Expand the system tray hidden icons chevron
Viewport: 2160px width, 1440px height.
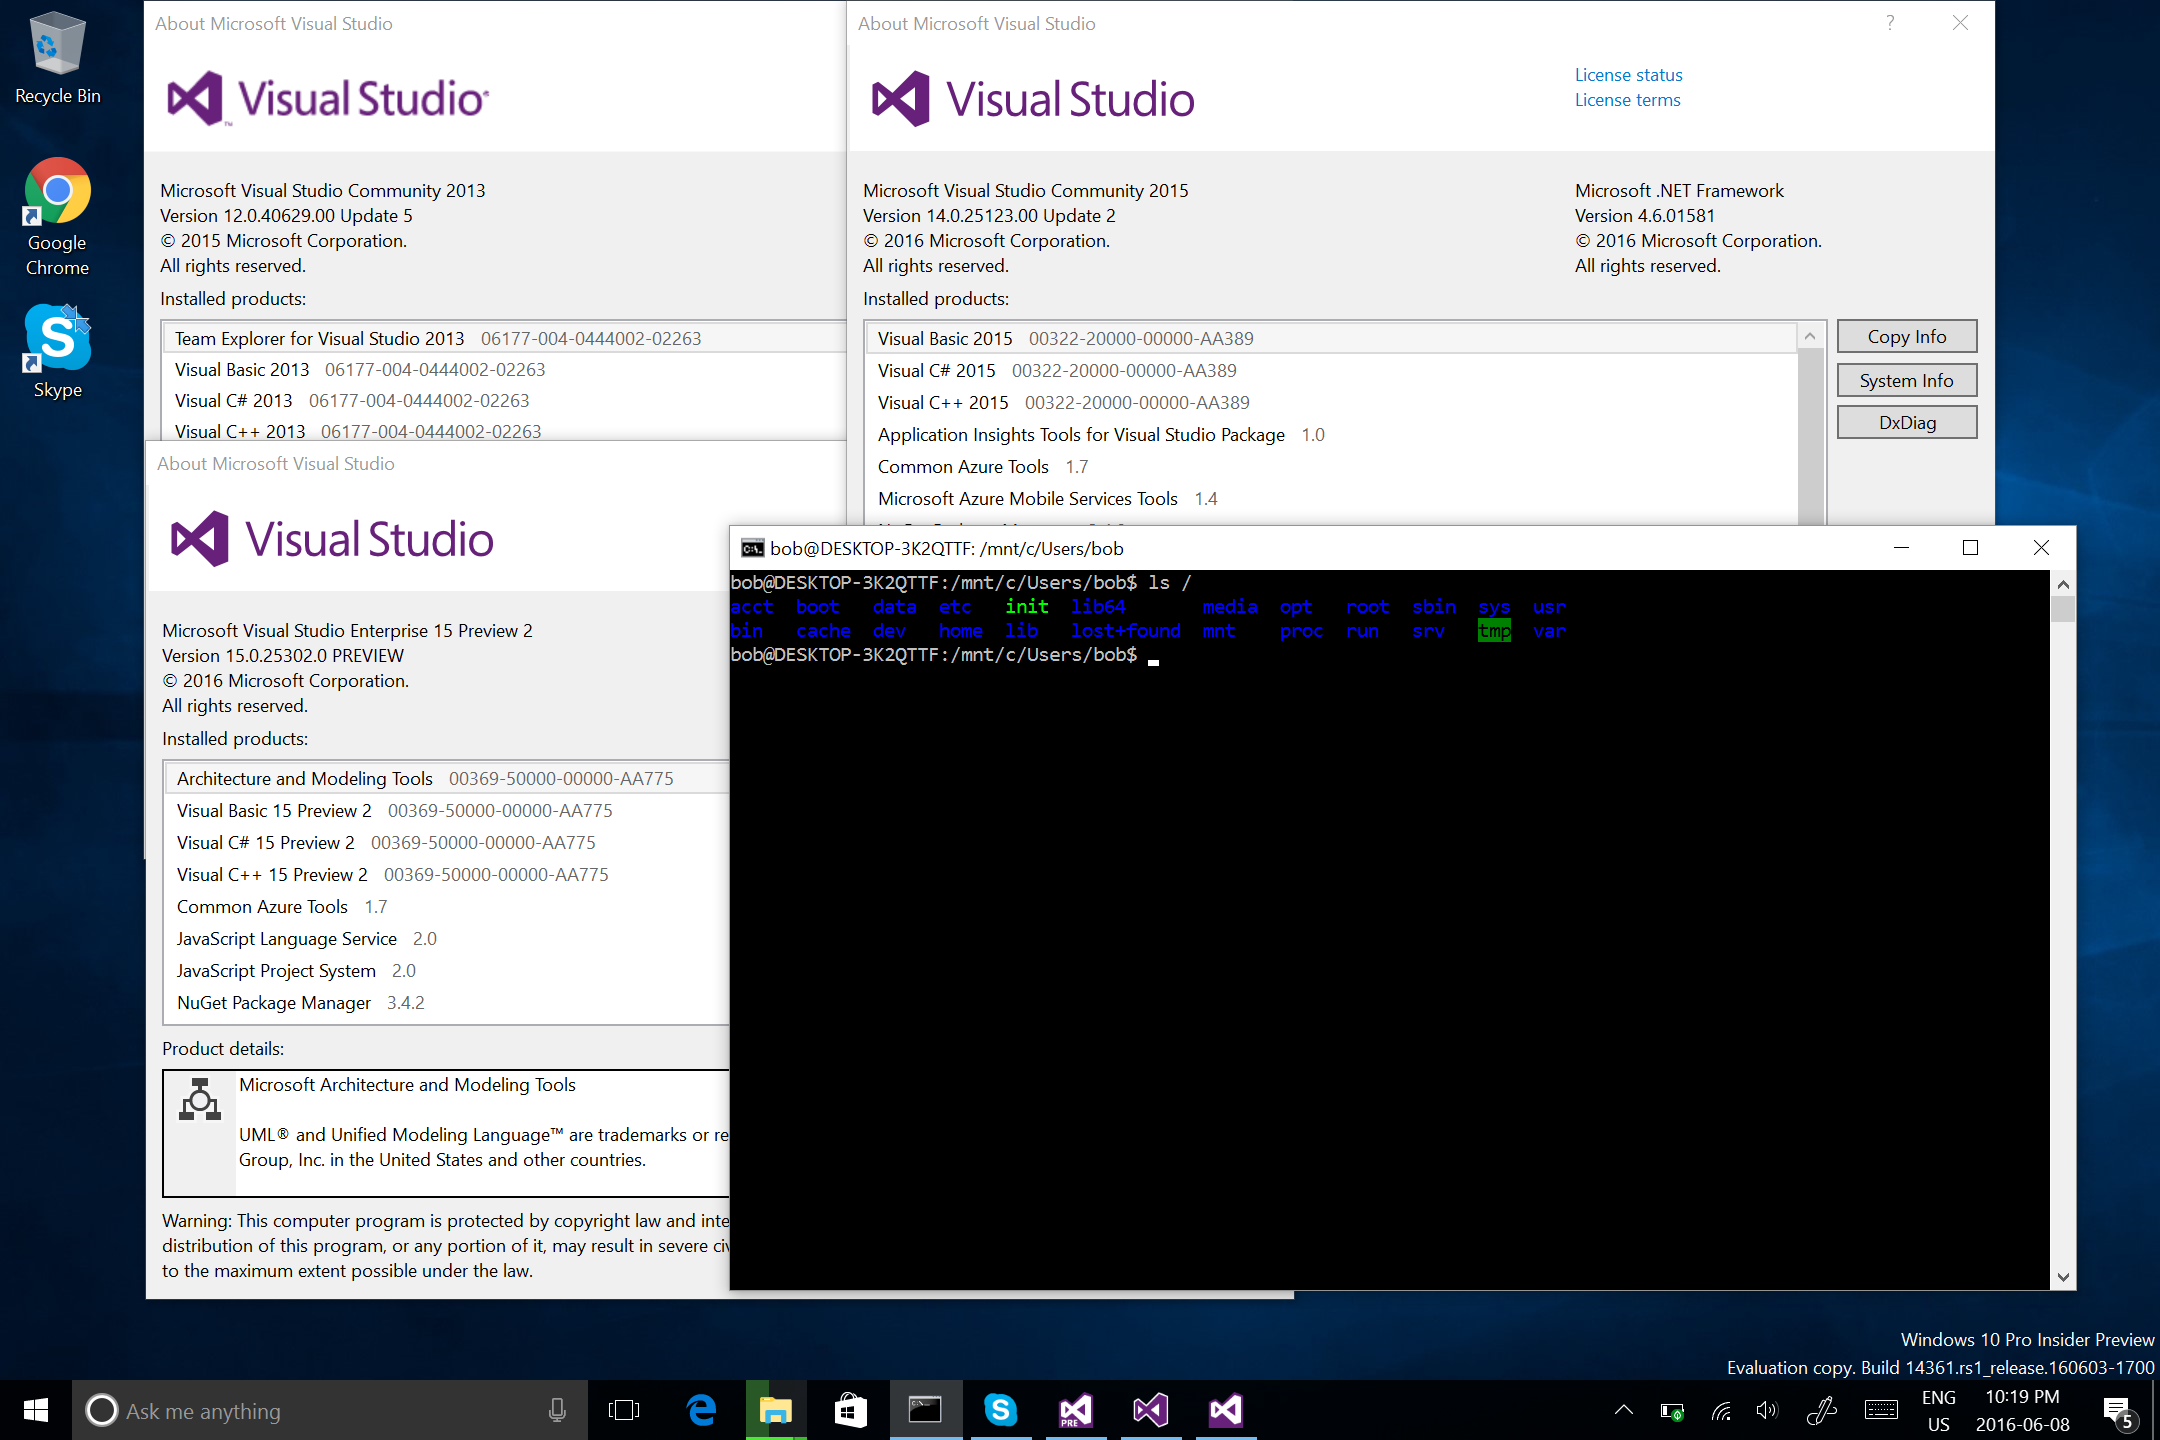[x=1623, y=1410]
